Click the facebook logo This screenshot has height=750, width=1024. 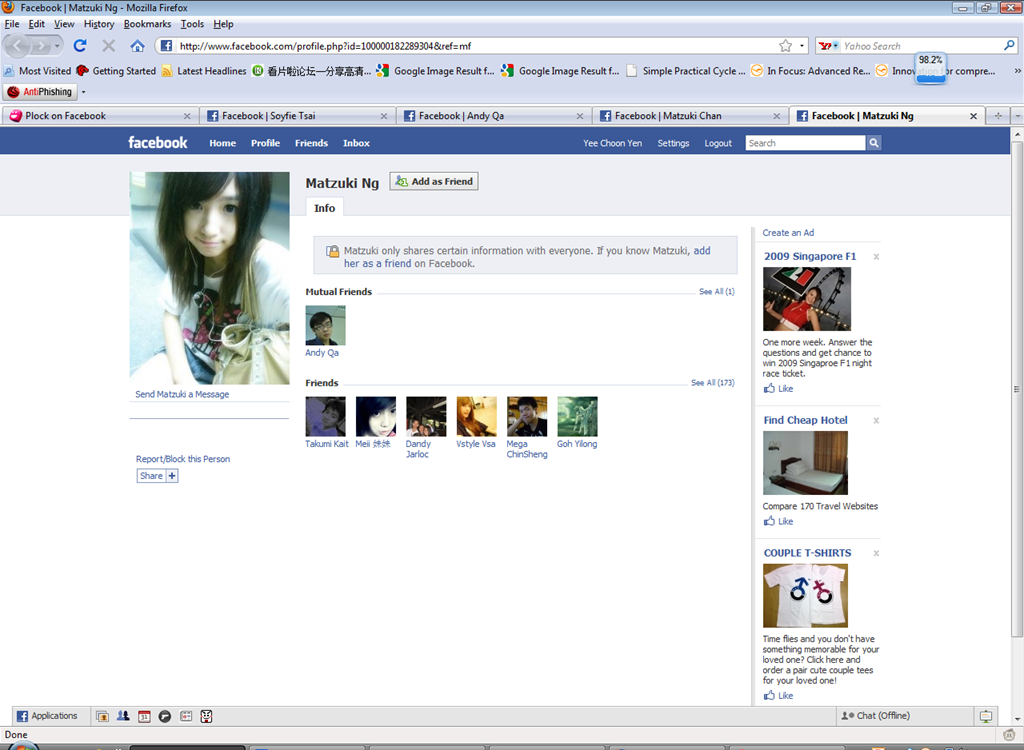[157, 142]
